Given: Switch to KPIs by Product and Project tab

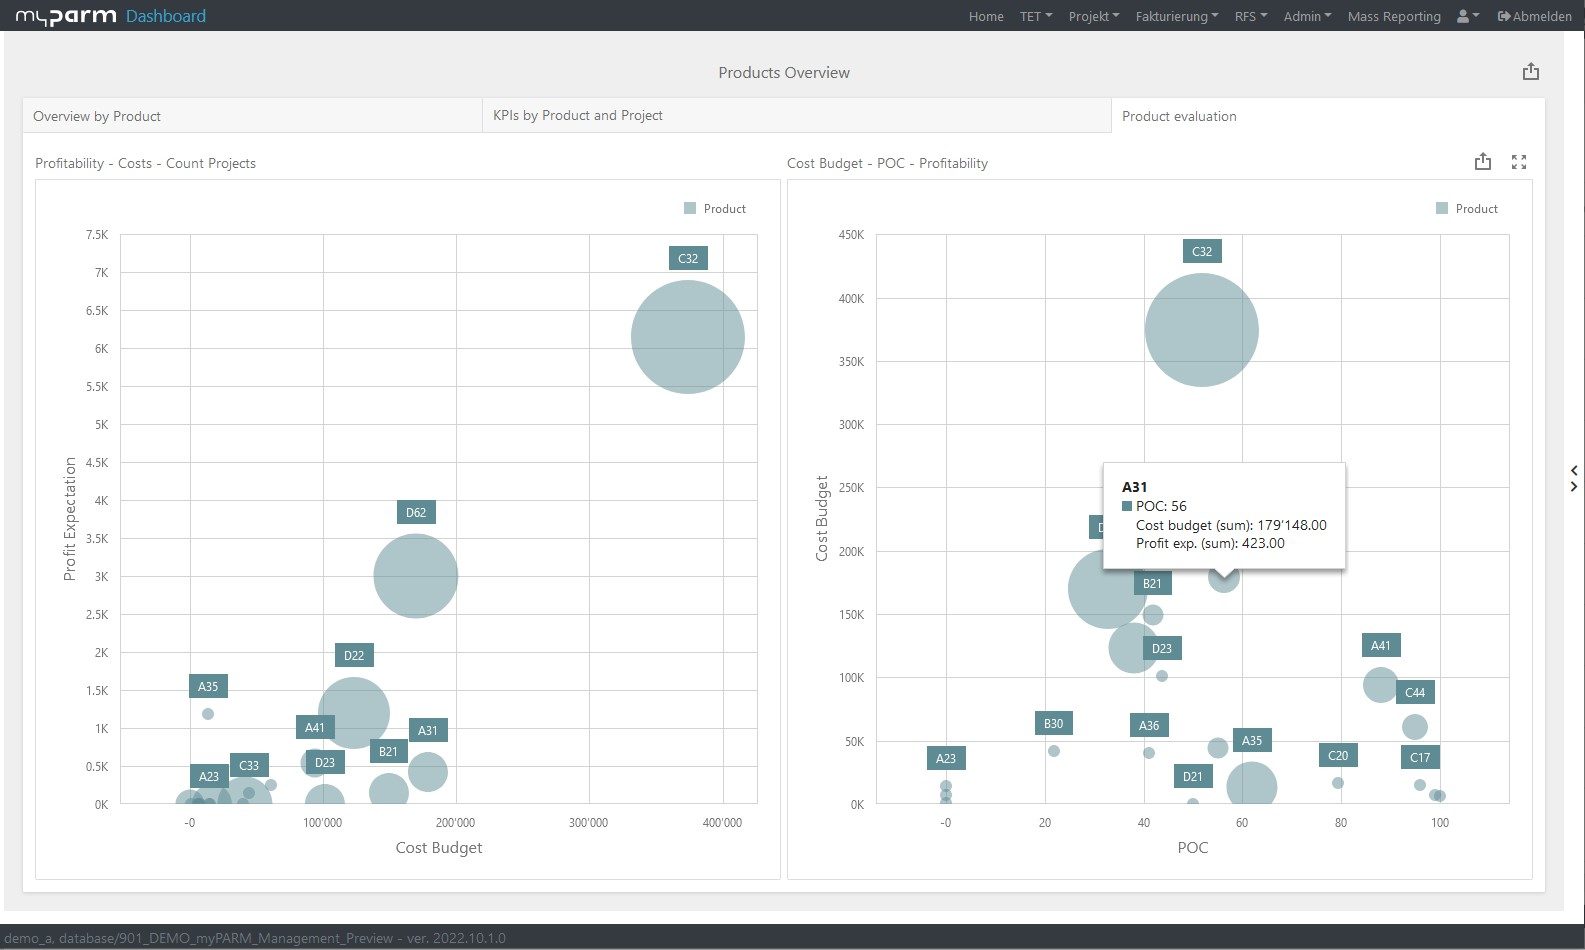Looking at the screenshot, I should coord(578,116).
